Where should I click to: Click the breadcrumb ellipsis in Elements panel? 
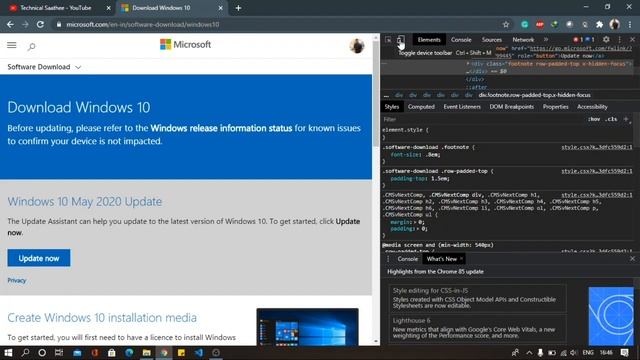[x=386, y=95]
